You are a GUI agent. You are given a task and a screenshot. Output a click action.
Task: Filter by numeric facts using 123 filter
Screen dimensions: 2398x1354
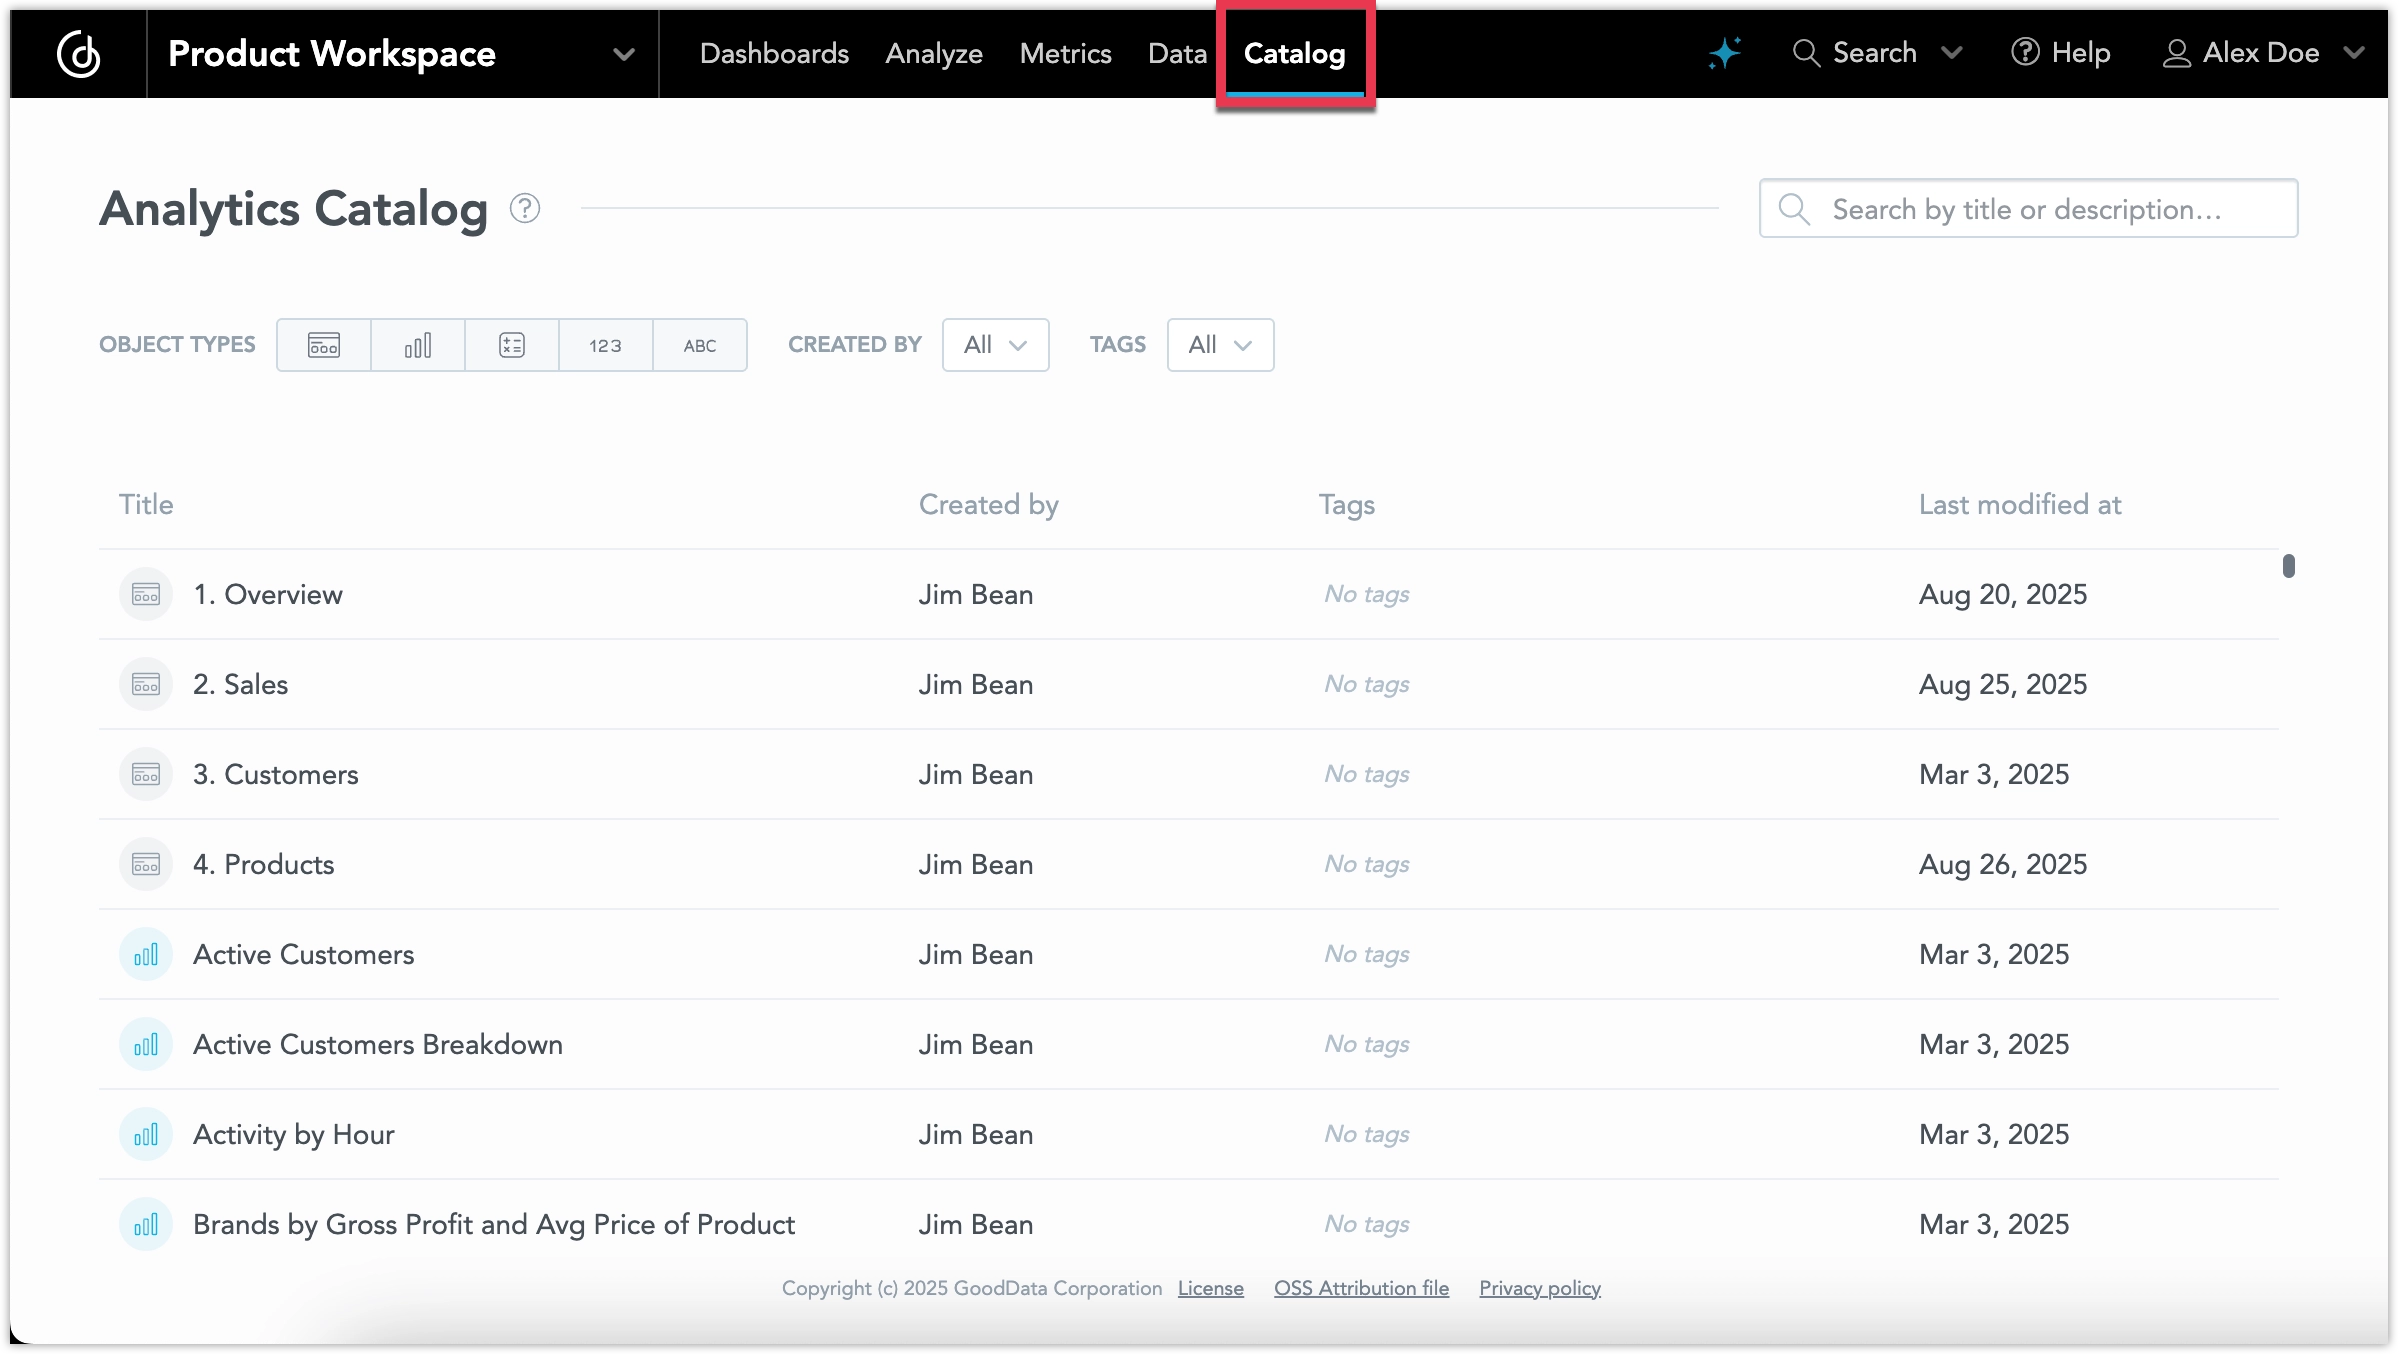pyautogui.click(x=605, y=345)
